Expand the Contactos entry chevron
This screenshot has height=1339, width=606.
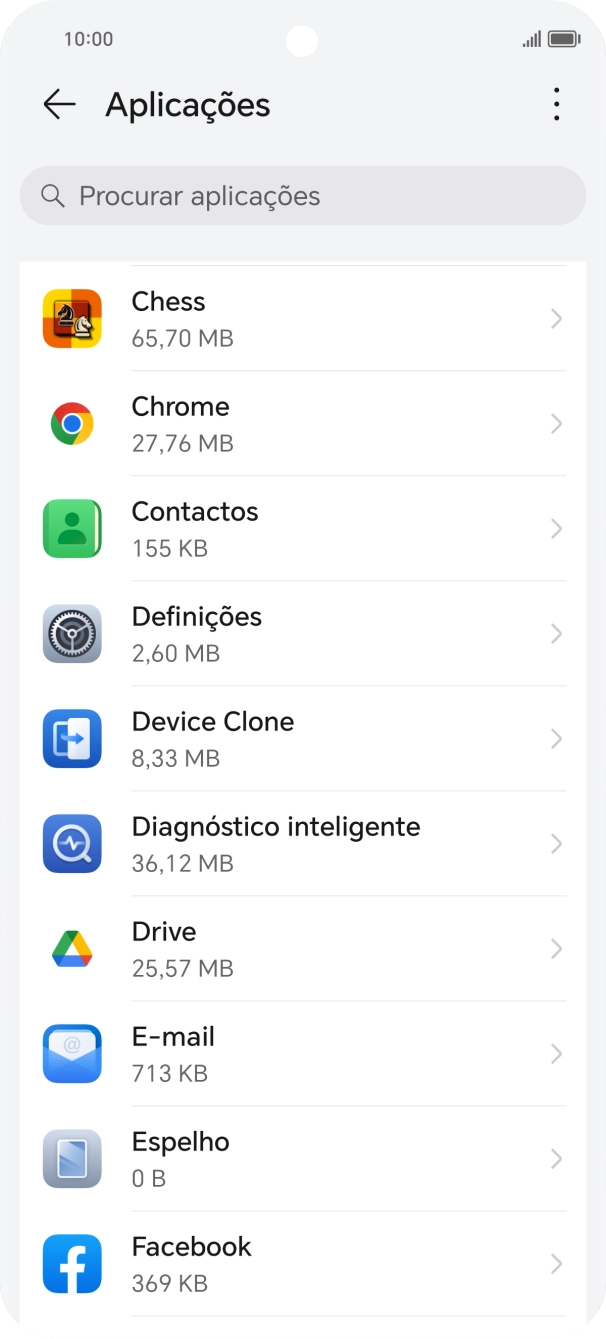tap(556, 528)
